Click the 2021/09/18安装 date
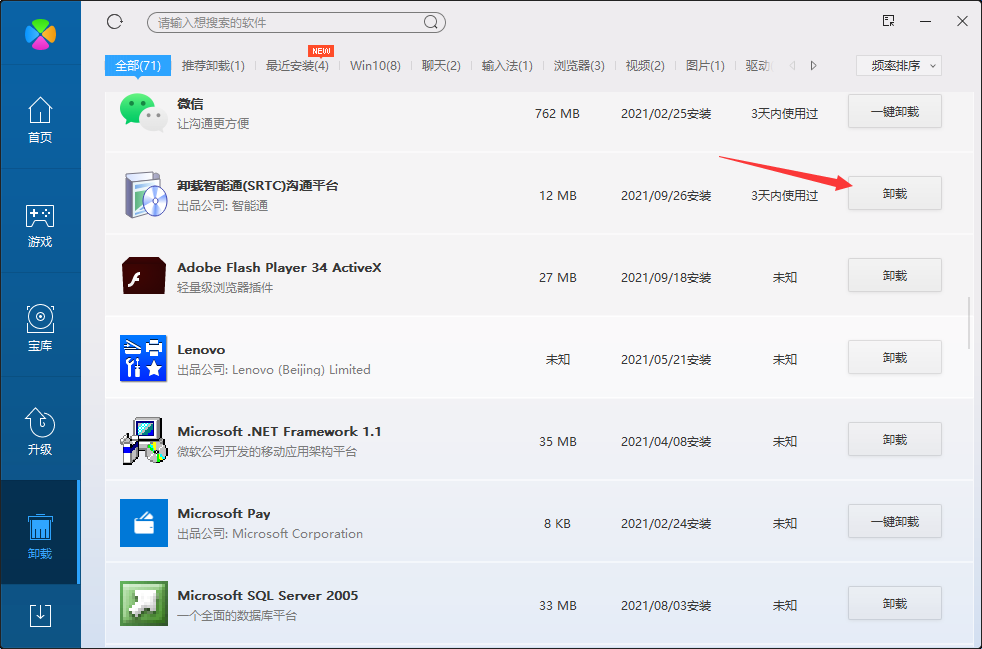Screen dimensions: 982x649 click(x=666, y=278)
